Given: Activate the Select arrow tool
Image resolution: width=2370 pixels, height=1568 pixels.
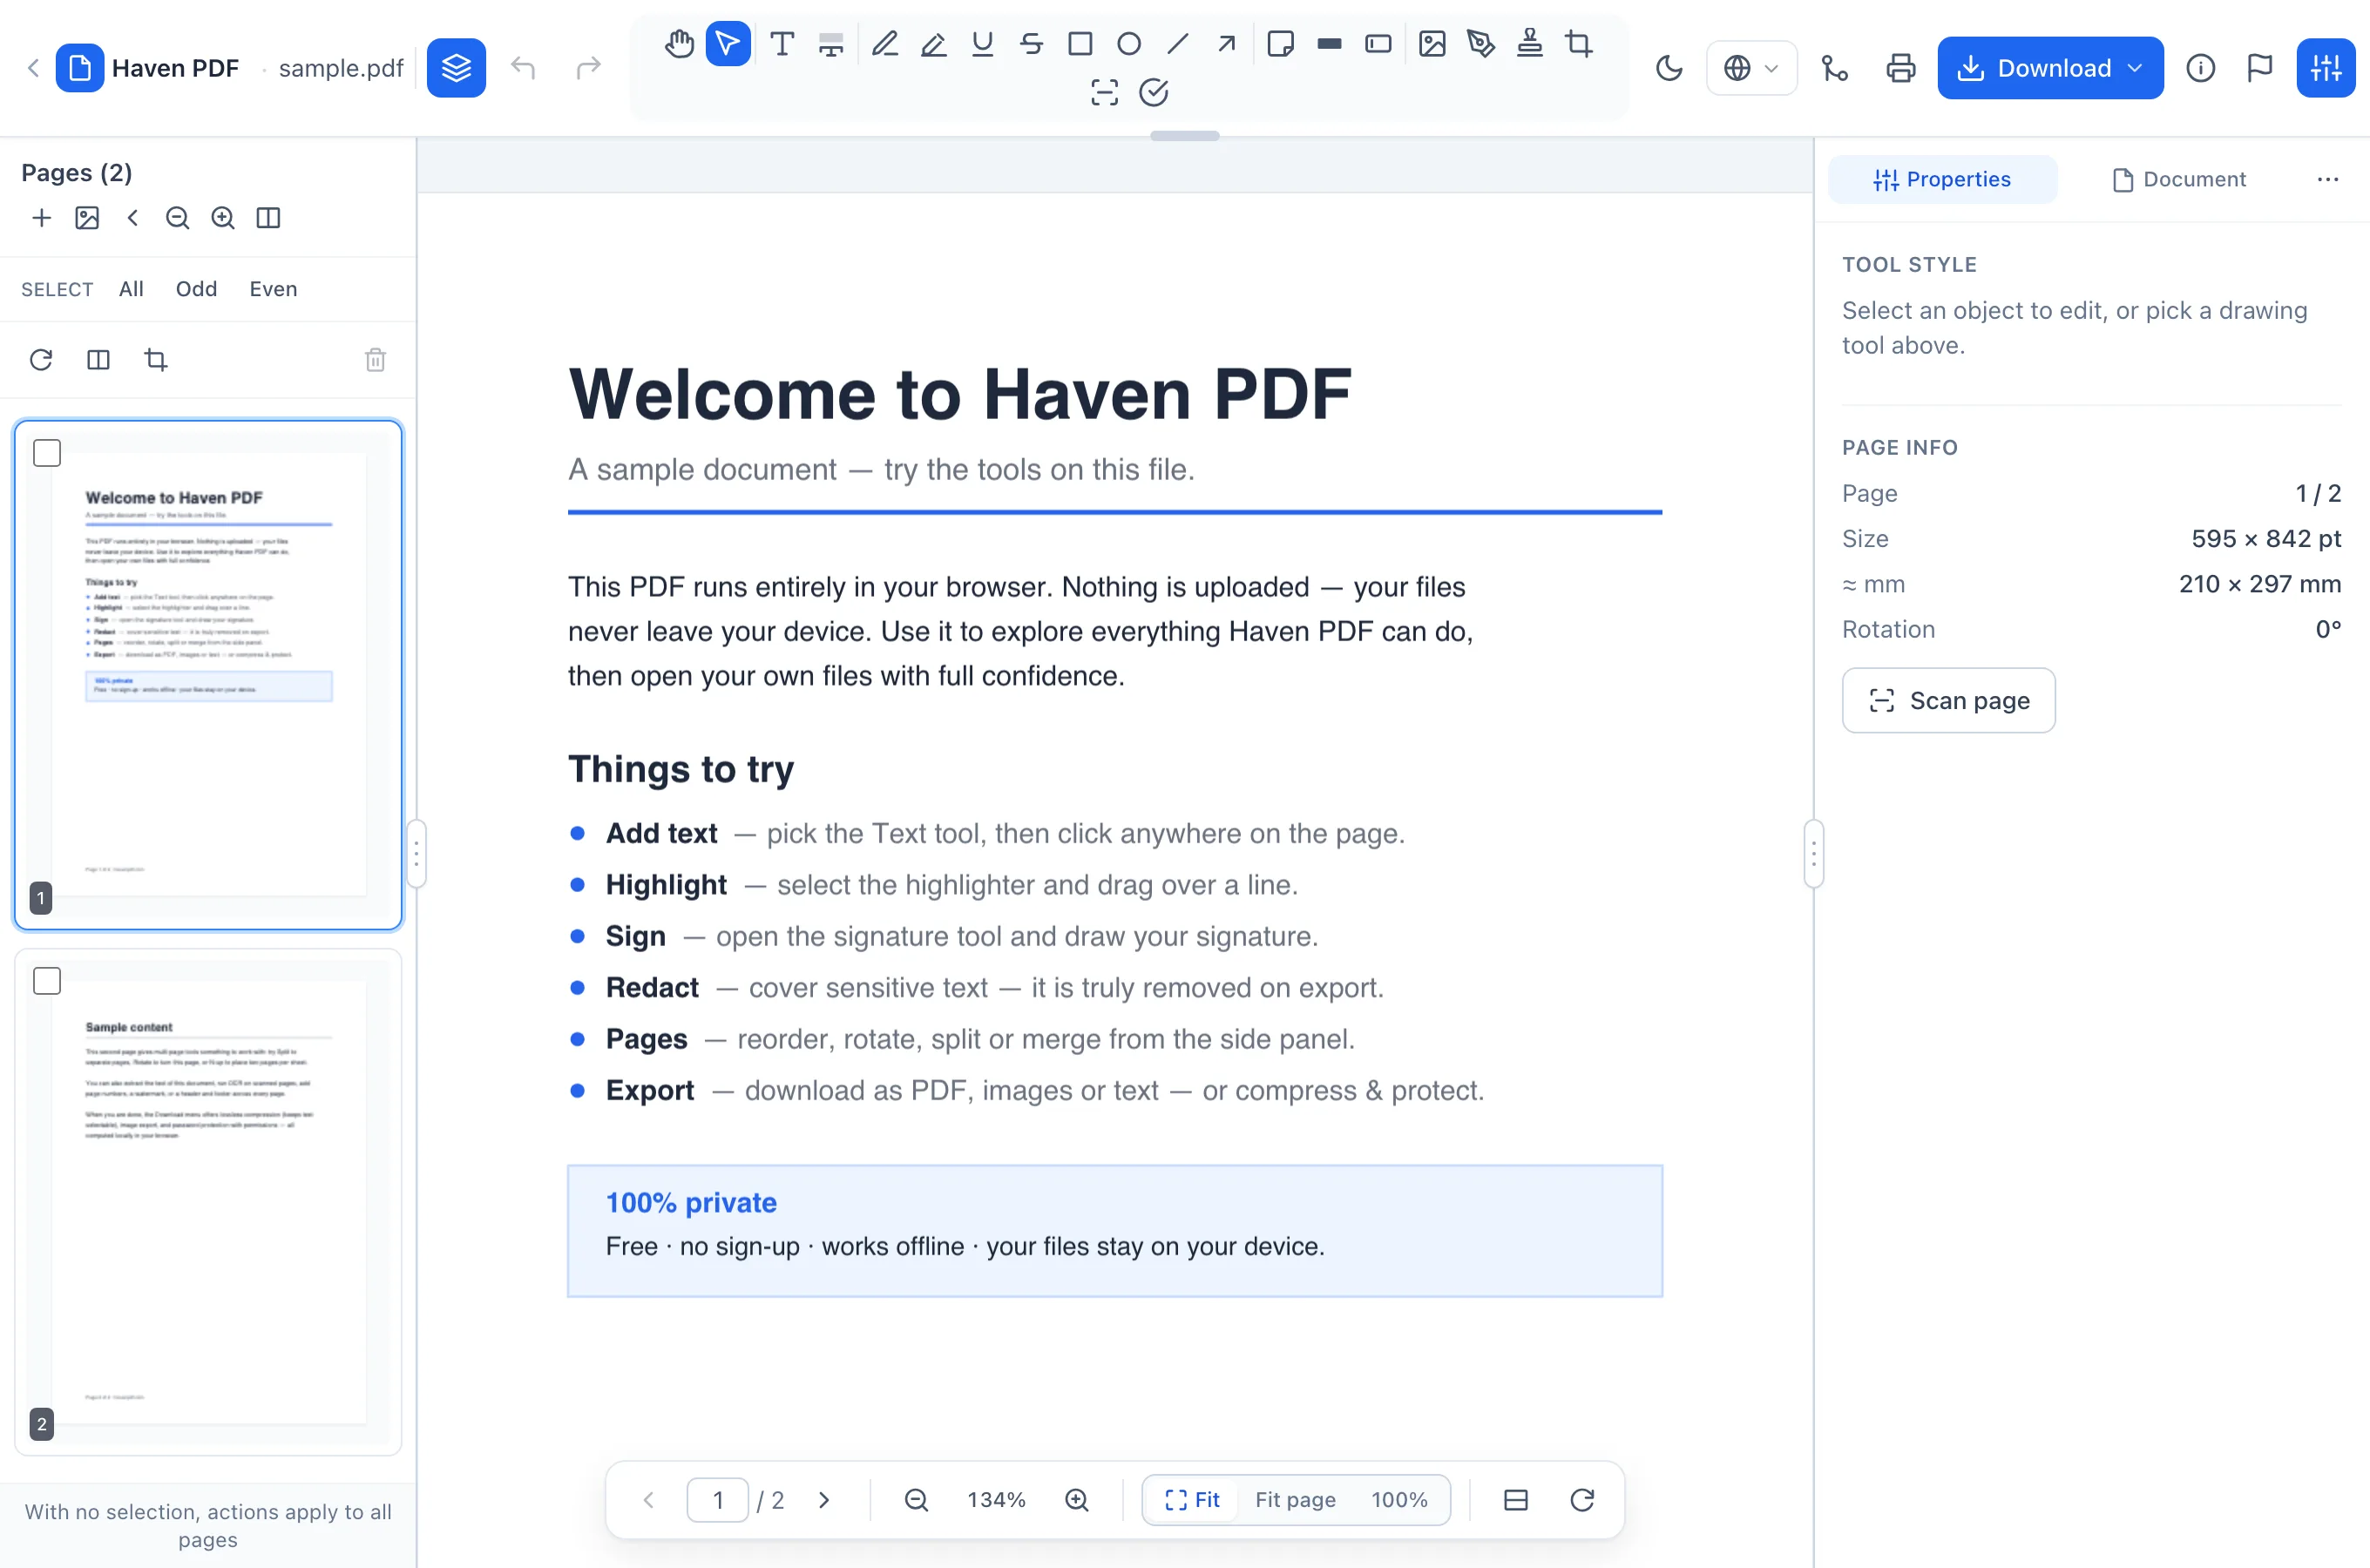Looking at the screenshot, I should (x=728, y=44).
